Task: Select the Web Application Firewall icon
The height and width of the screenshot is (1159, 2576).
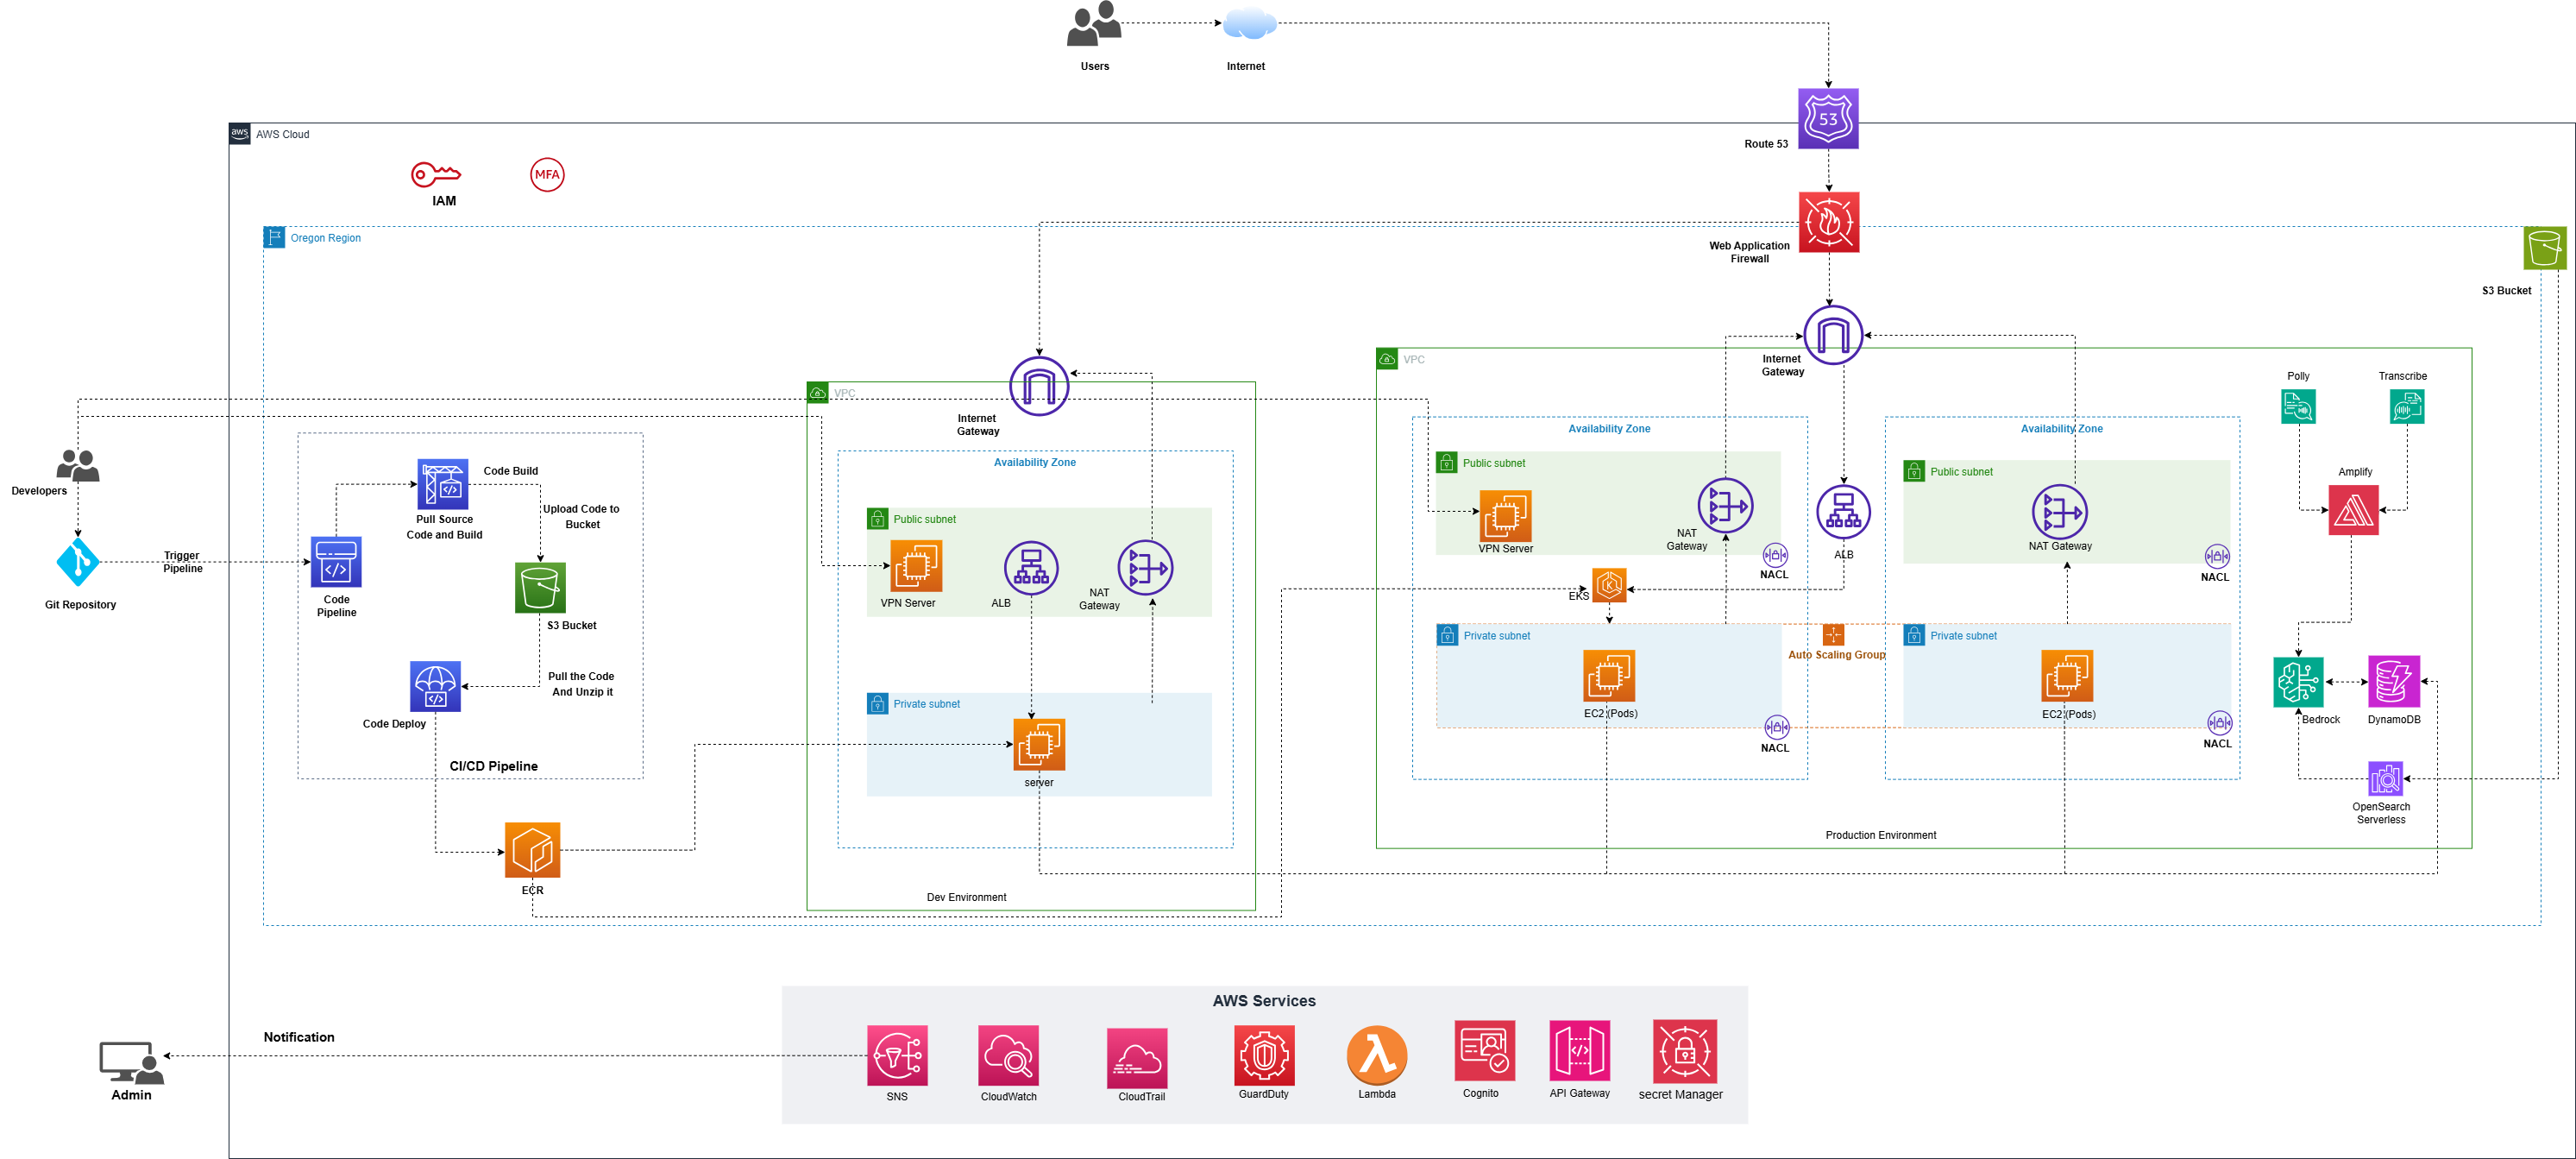Action: pos(1828,222)
